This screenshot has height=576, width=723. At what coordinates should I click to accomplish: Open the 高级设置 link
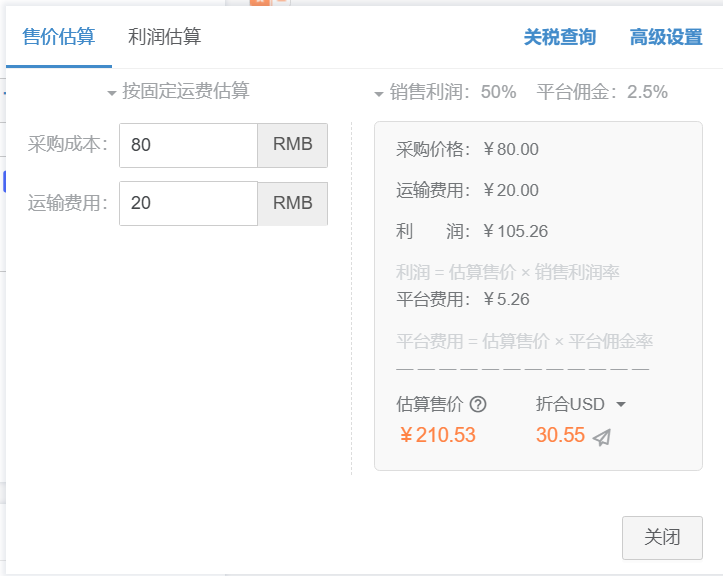pos(665,38)
